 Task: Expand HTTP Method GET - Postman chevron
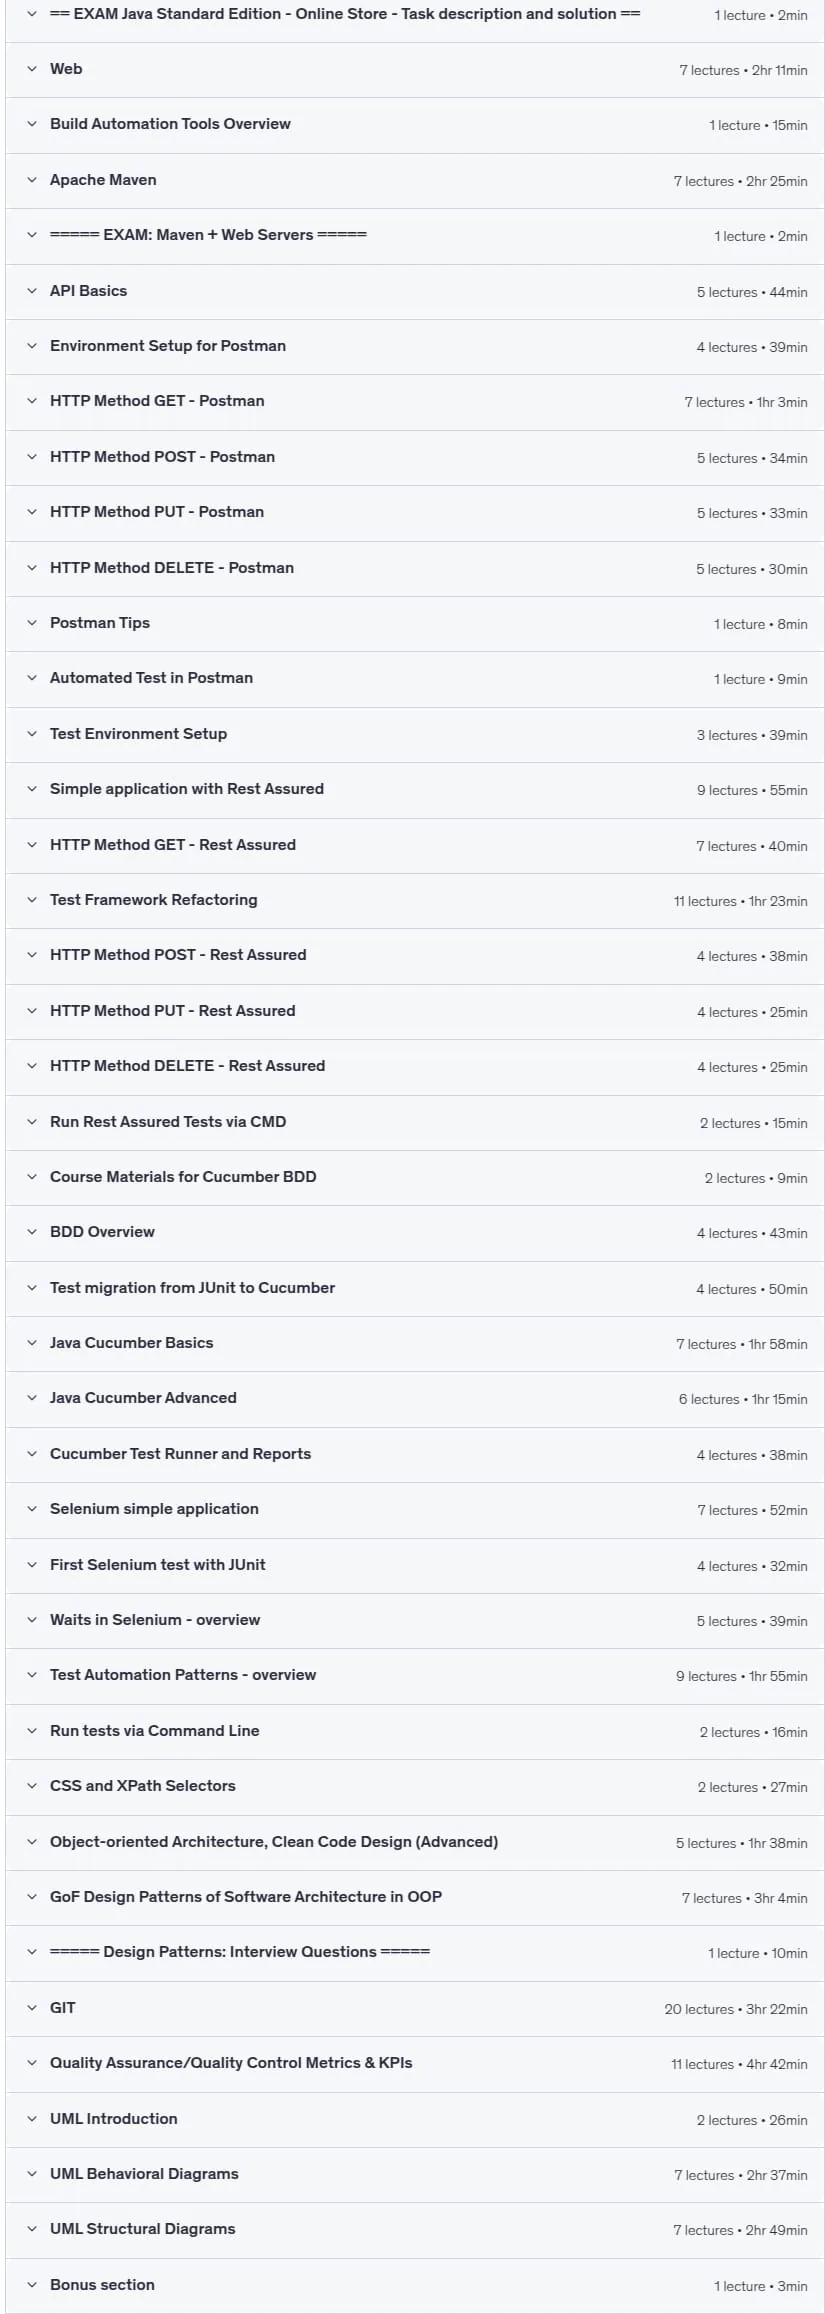(31, 401)
